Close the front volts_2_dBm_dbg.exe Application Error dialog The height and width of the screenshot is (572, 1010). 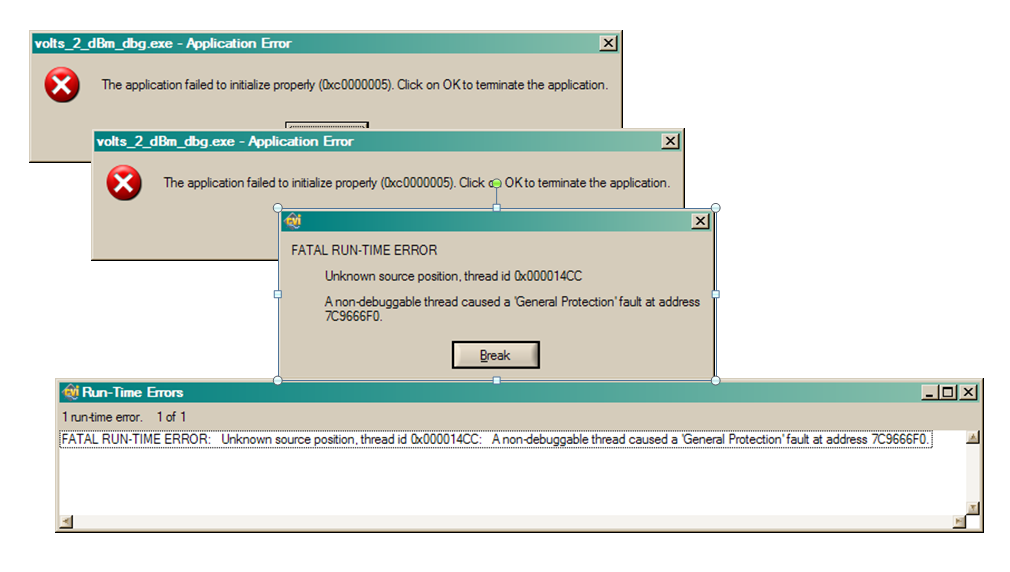[x=671, y=141]
